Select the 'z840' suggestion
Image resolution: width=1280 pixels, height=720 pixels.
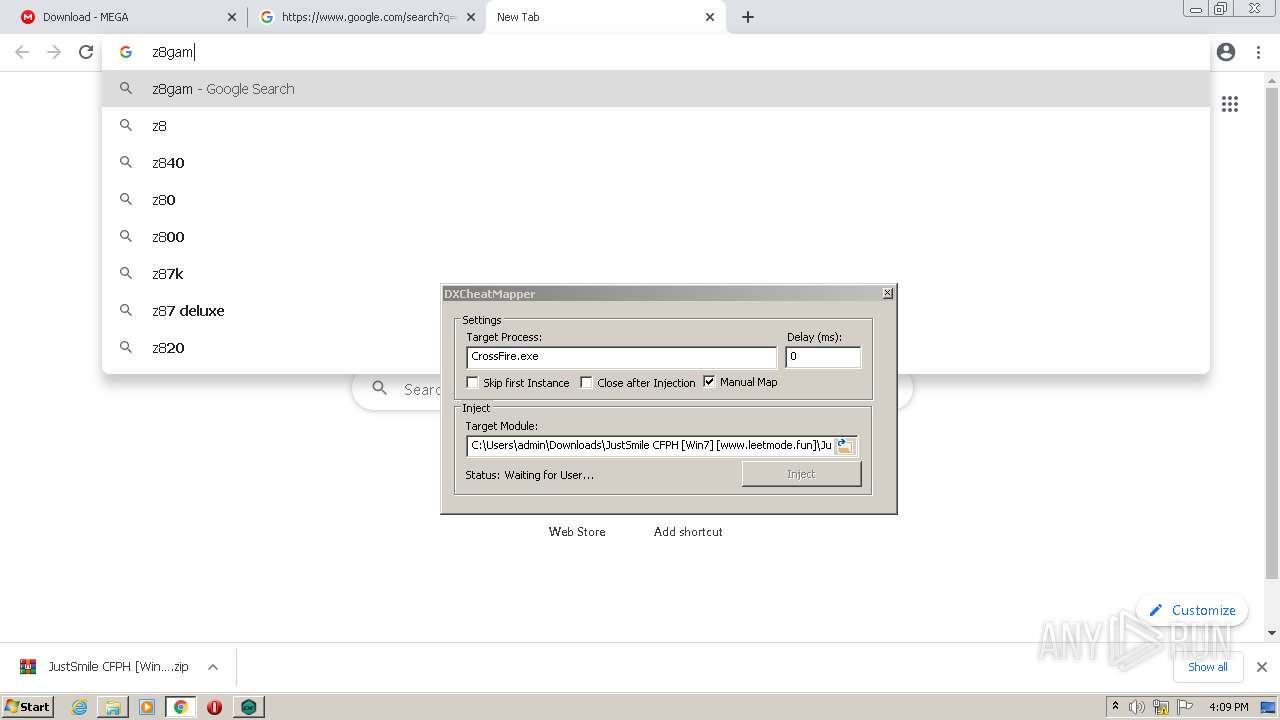(x=656, y=163)
